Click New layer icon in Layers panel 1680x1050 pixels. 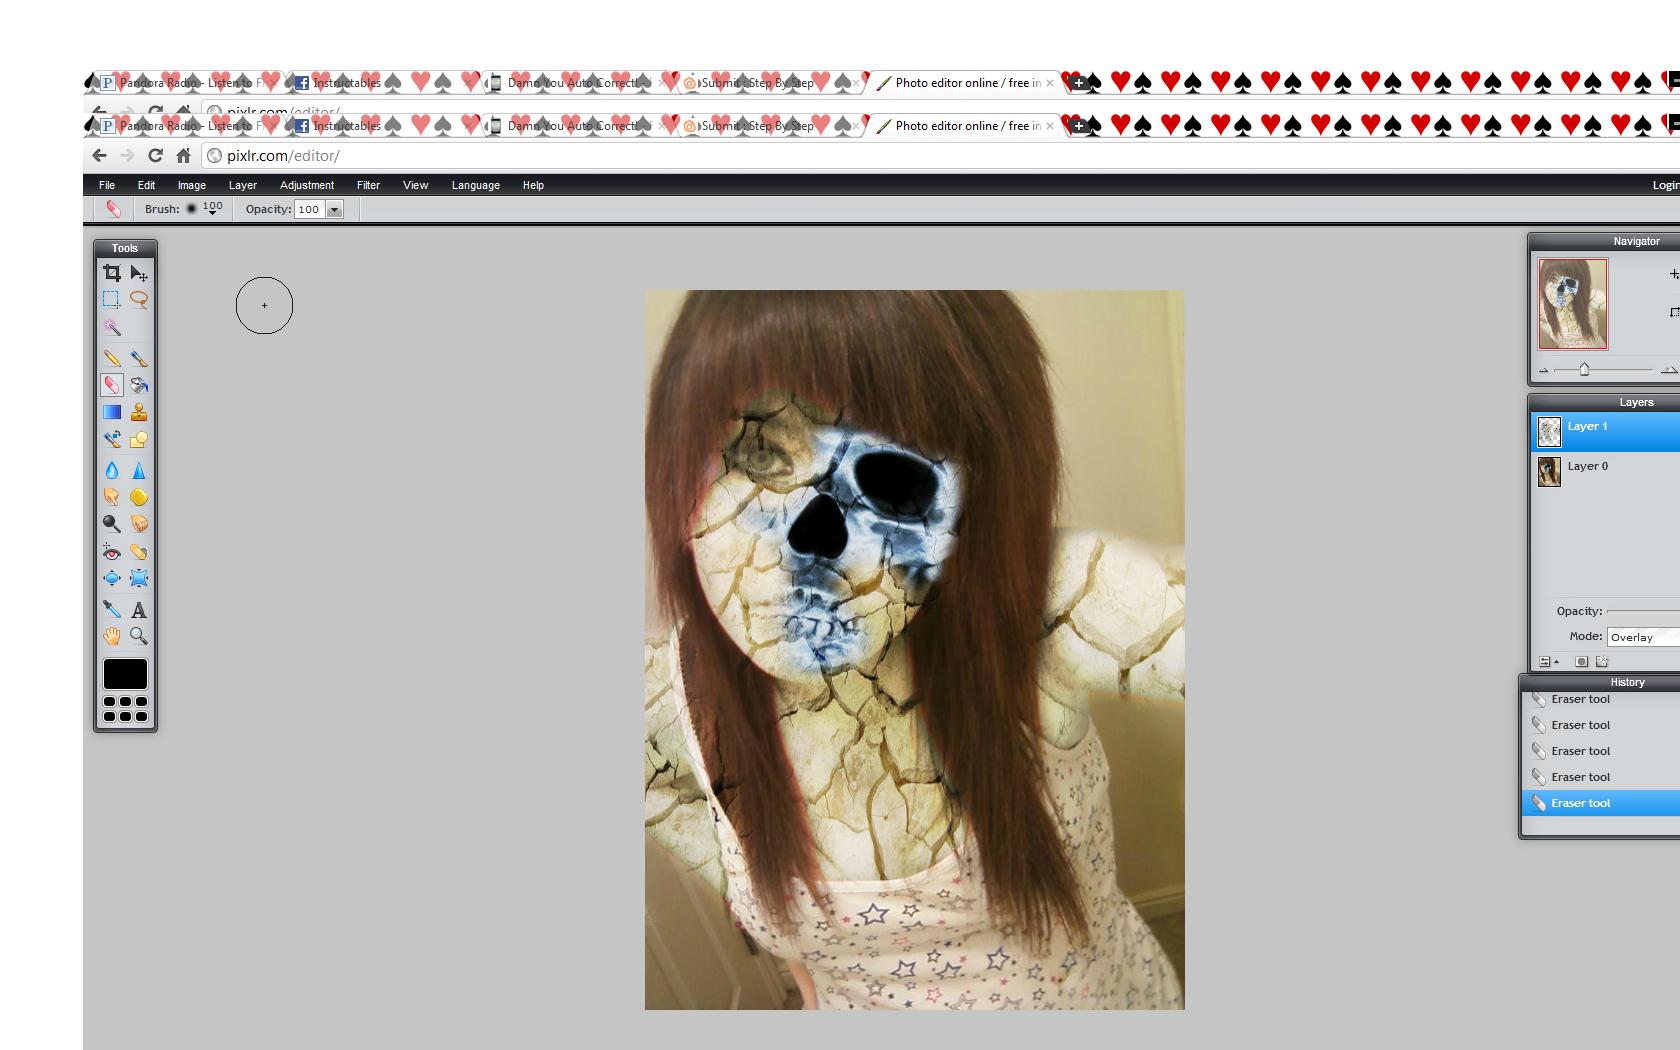coord(1602,661)
